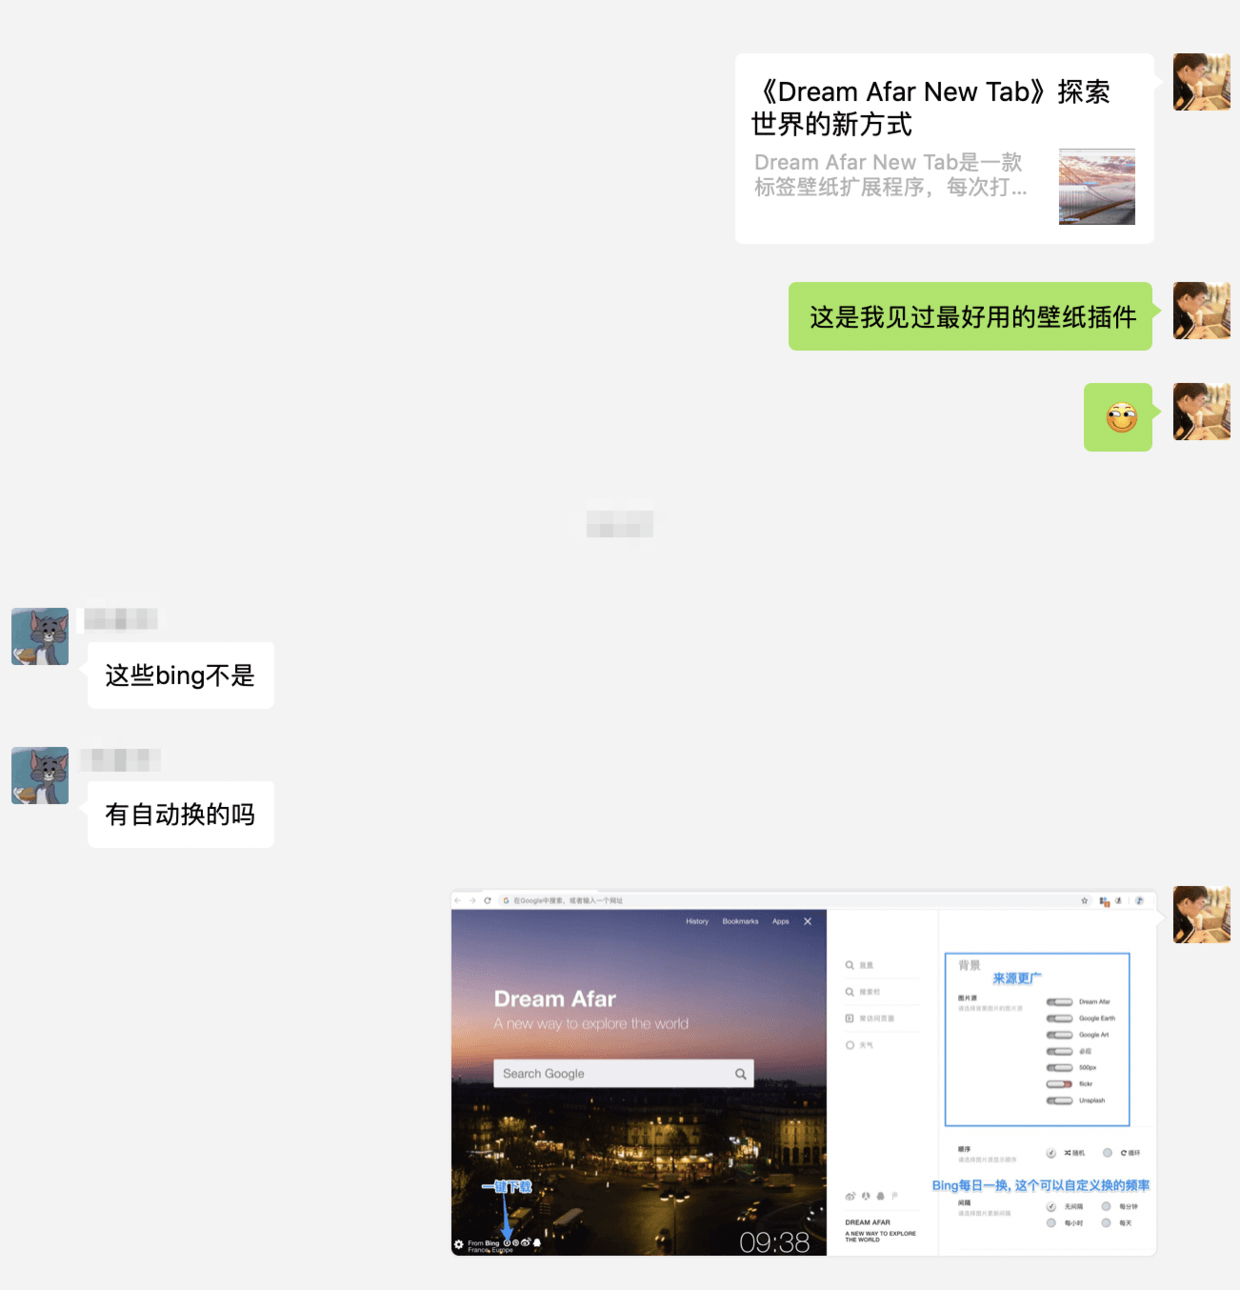Click sender avatar beside the screenshot image
Image resolution: width=1240 pixels, height=1290 pixels.
tap(1201, 914)
